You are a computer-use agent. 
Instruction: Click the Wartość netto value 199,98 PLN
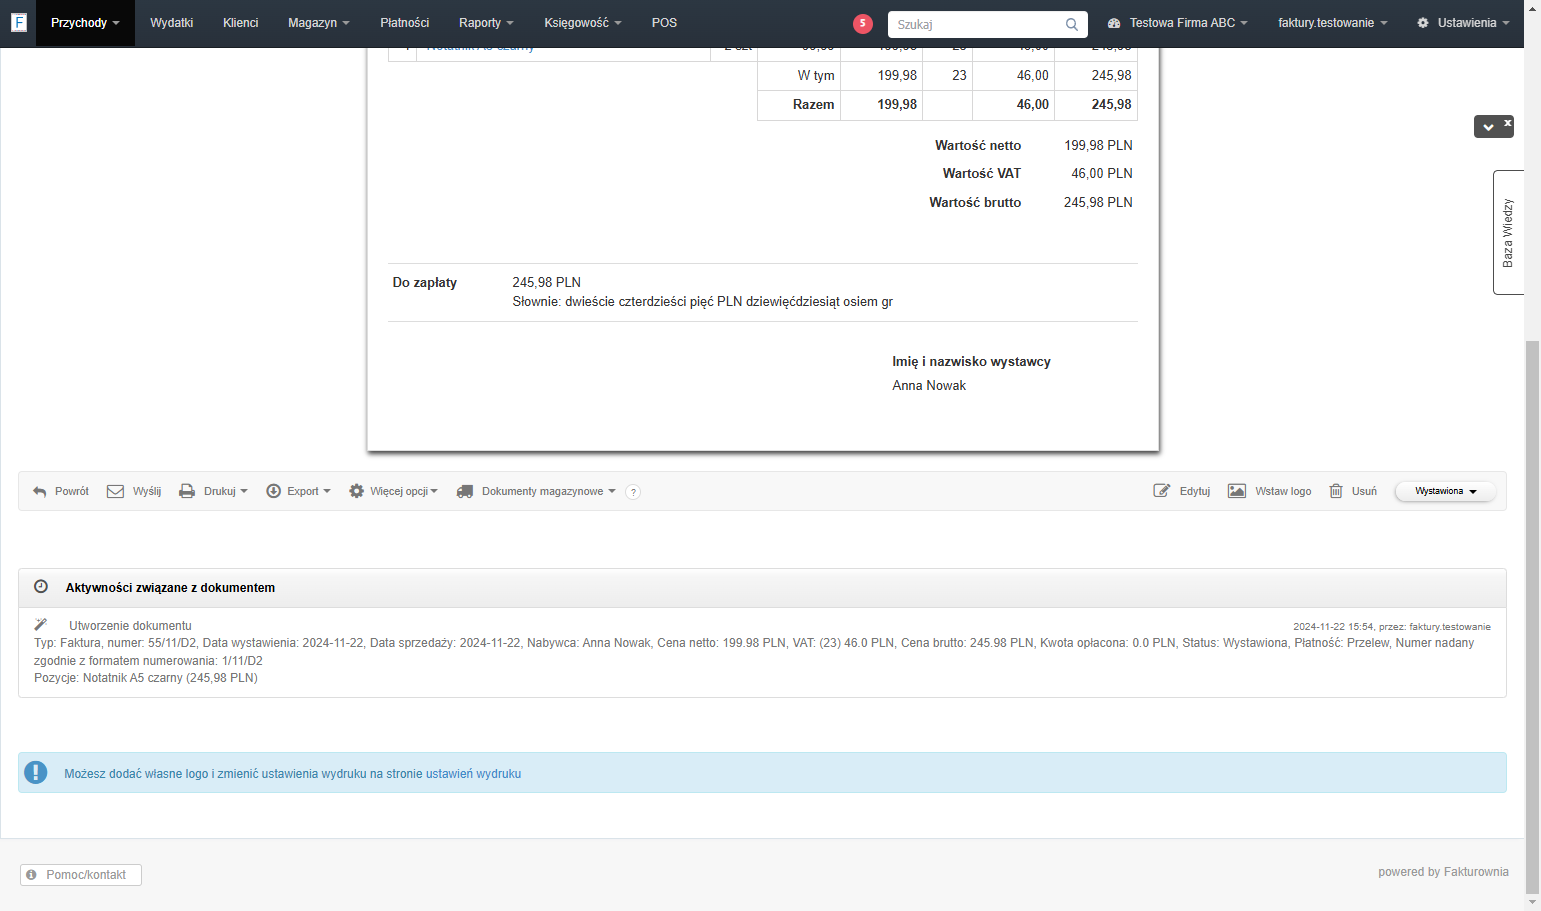point(1098,145)
